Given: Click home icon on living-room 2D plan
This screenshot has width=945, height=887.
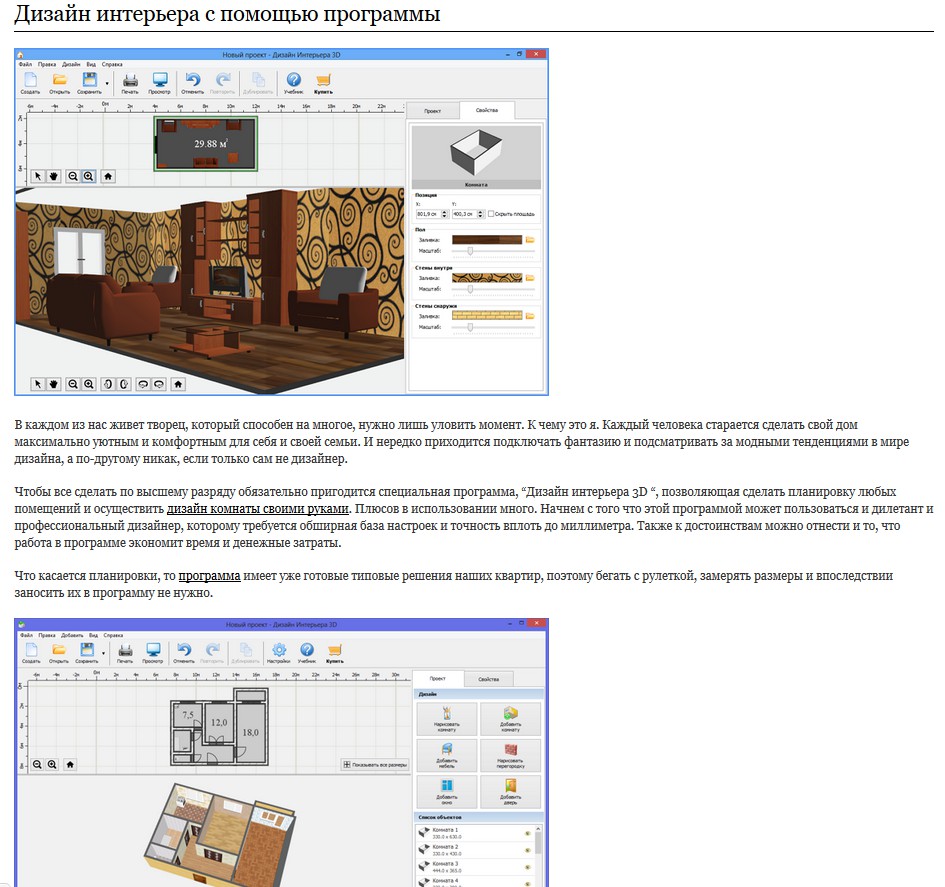Looking at the screenshot, I should point(108,176).
